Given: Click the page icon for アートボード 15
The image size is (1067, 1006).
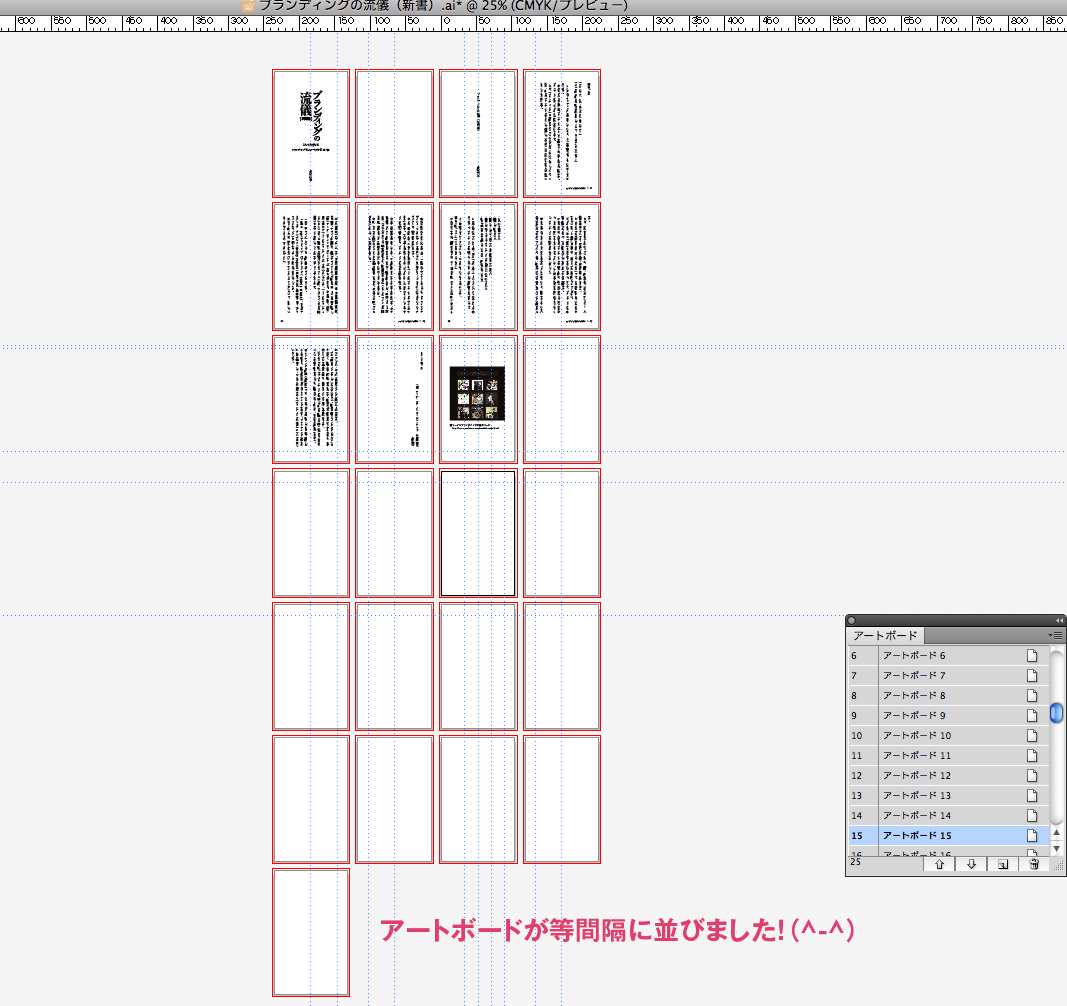Looking at the screenshot, I should coord(1032,835).
